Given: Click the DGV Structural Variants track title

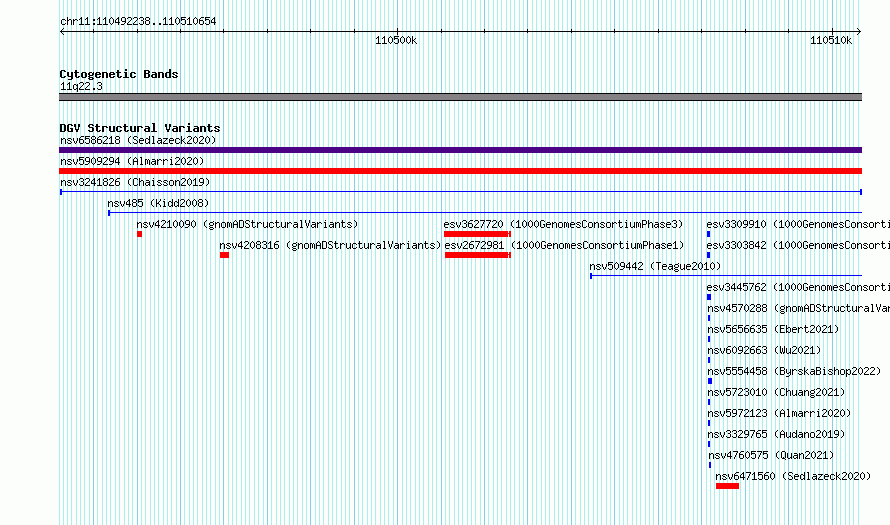Looking at the screenshot, I should (x=140, y=128).
